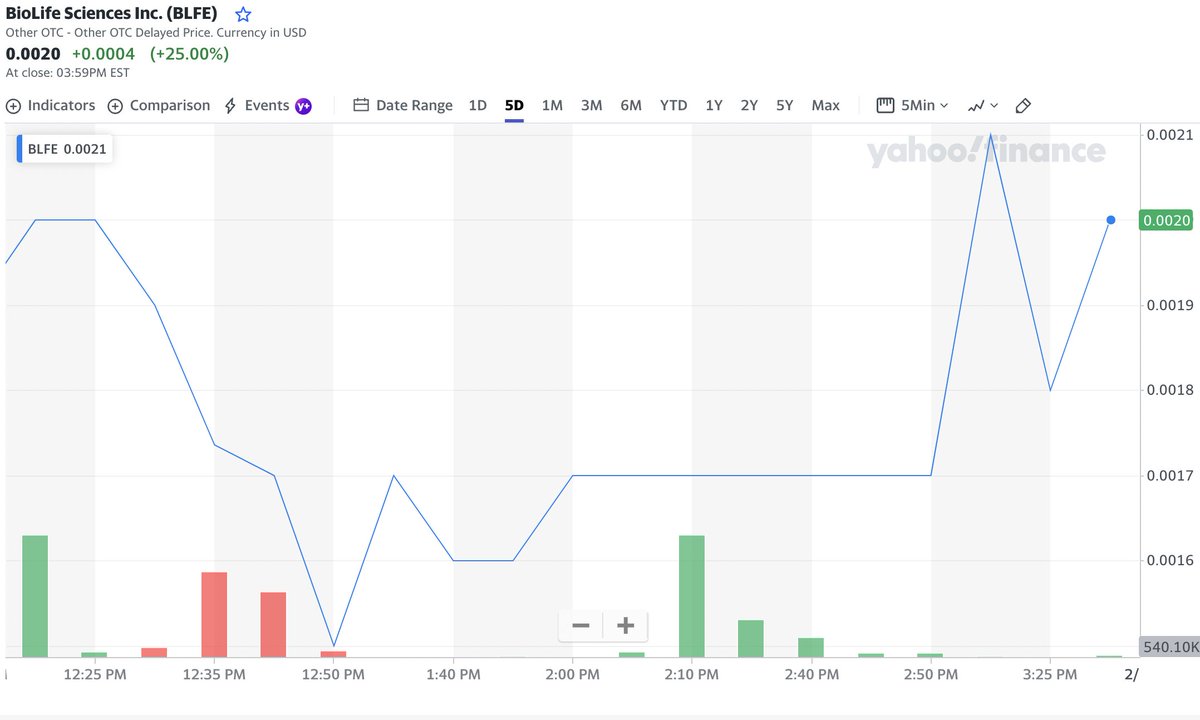The width and height of the screenshot is (1200, 720).
Task: Click the red volume bar at 12:35 PM
Action: pos(214,614)
